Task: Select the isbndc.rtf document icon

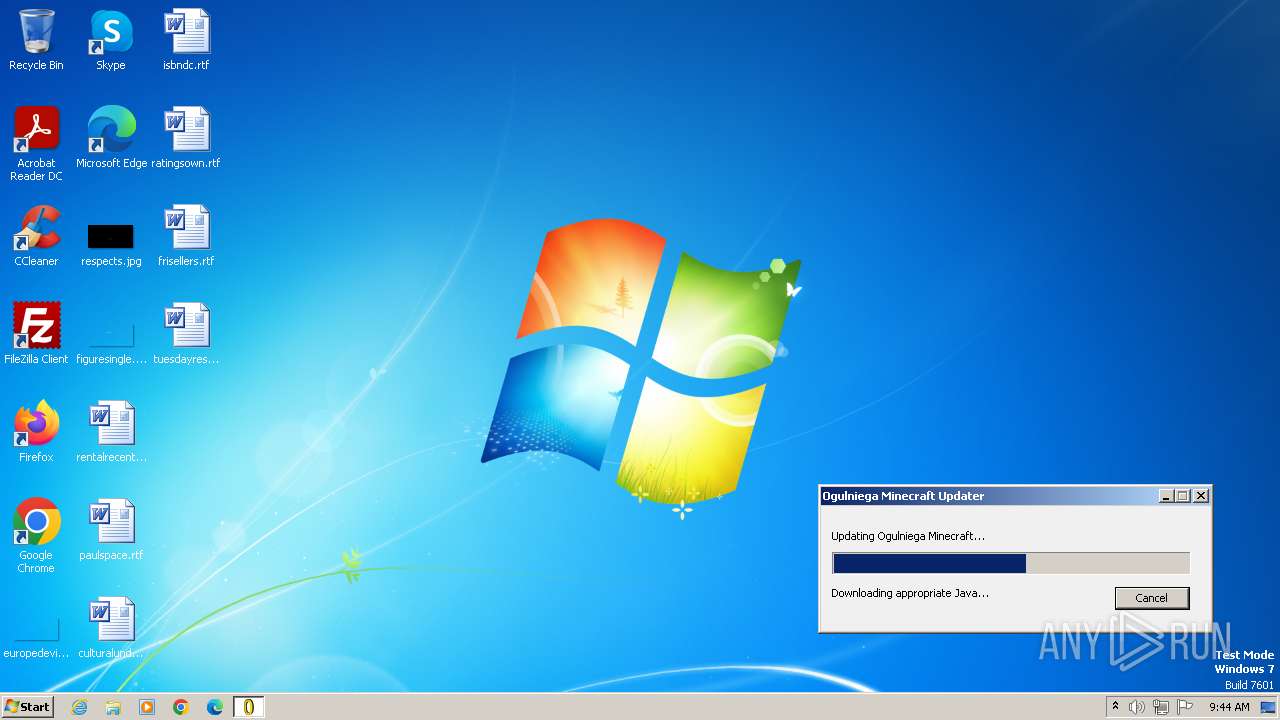Action: click(x=186, y=40)
